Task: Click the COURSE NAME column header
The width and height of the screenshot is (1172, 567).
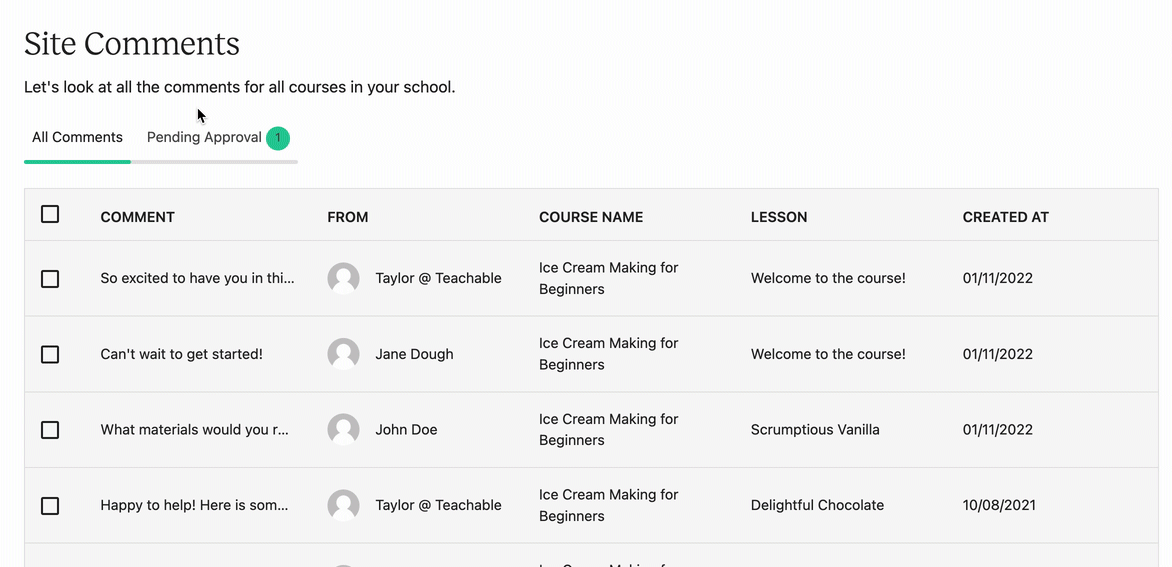Action: click(x=590, y=217)
